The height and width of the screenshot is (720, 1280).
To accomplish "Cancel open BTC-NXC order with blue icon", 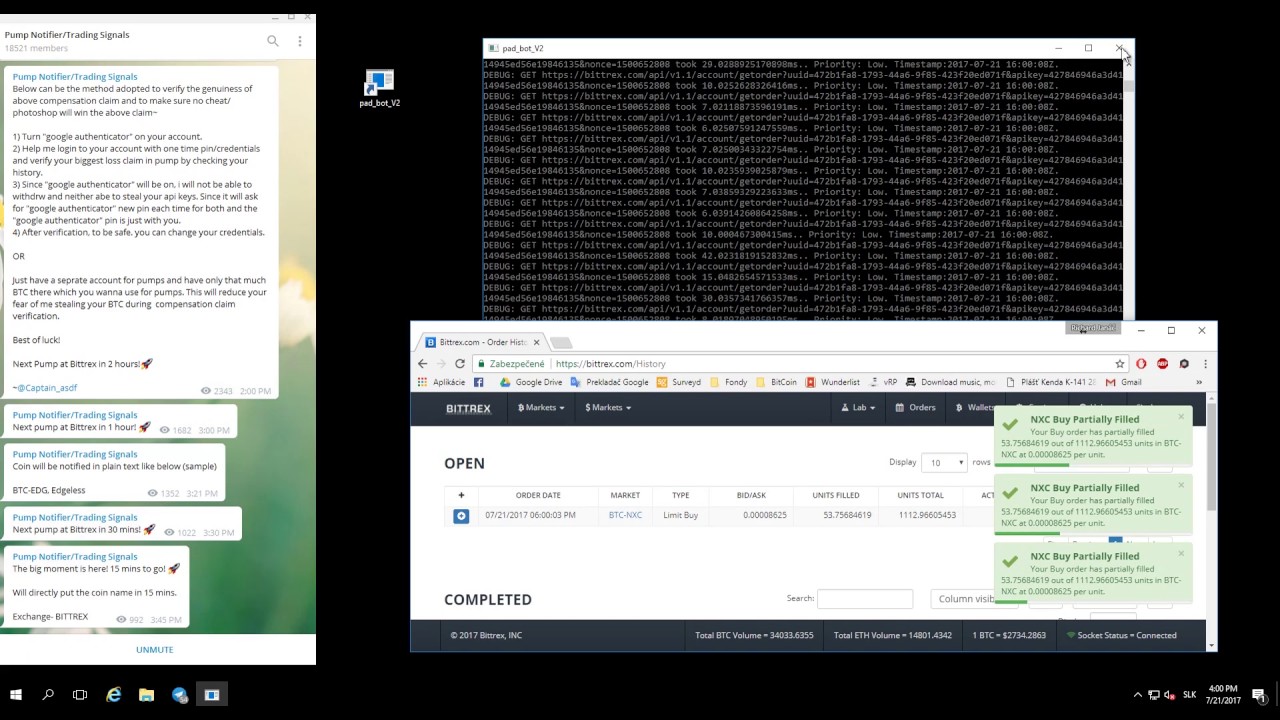I will pyautogui.click(x=461, y=516).
